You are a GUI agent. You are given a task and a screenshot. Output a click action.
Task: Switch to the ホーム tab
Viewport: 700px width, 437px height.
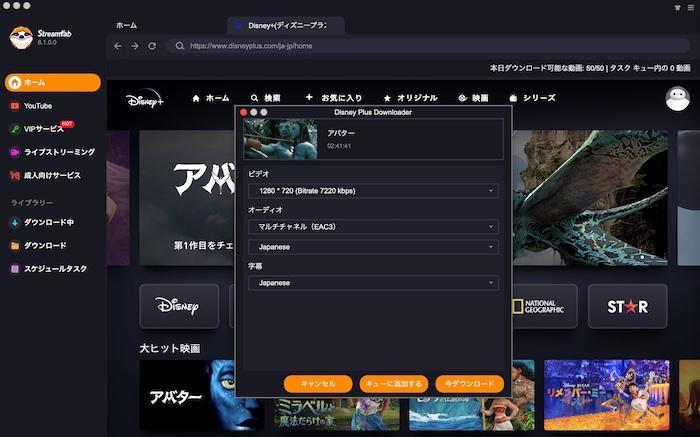point(126,25)
